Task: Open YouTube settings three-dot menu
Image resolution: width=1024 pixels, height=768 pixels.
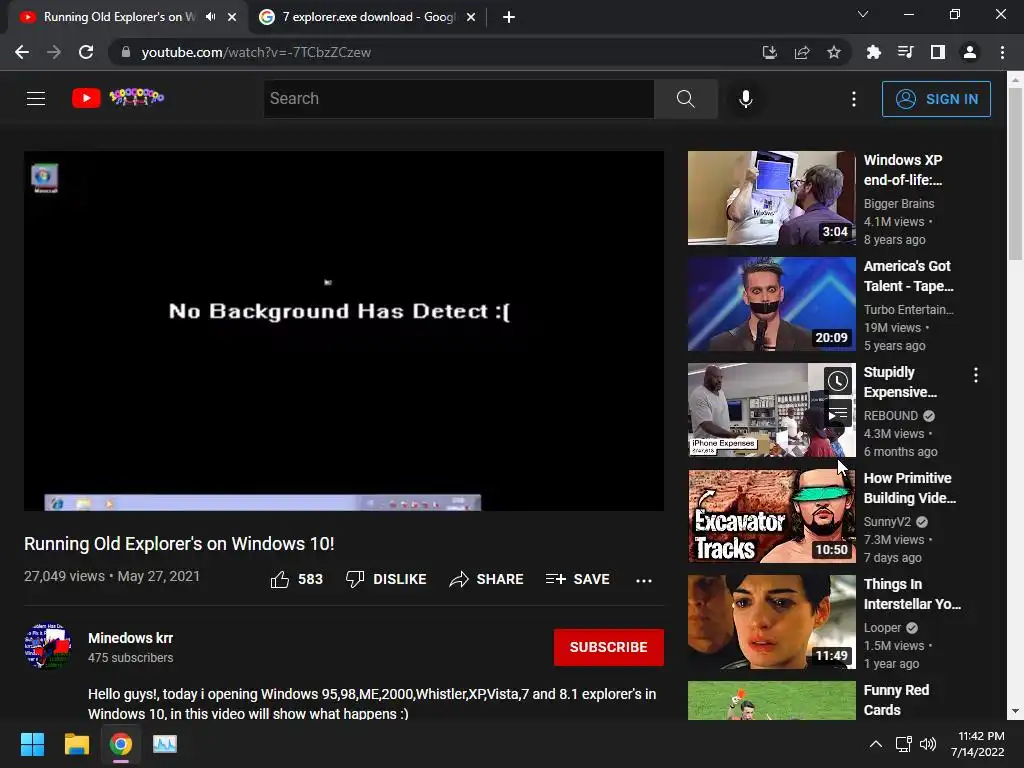Action: (x=854, y=99)
